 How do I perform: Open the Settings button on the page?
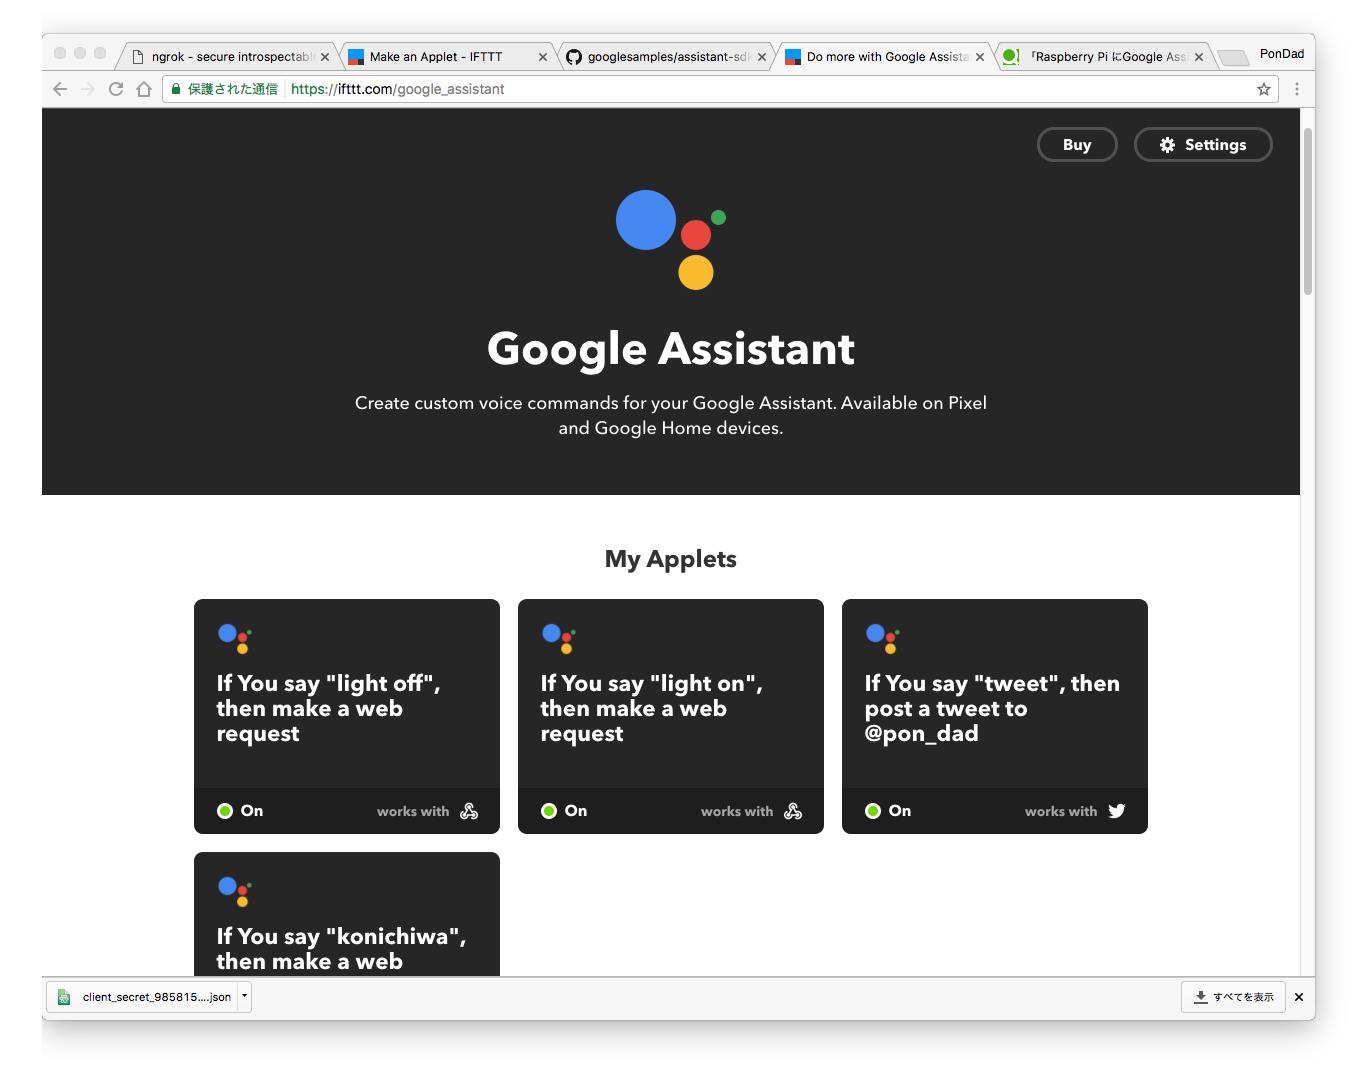pyautogui.click(x=1203, y=144)
